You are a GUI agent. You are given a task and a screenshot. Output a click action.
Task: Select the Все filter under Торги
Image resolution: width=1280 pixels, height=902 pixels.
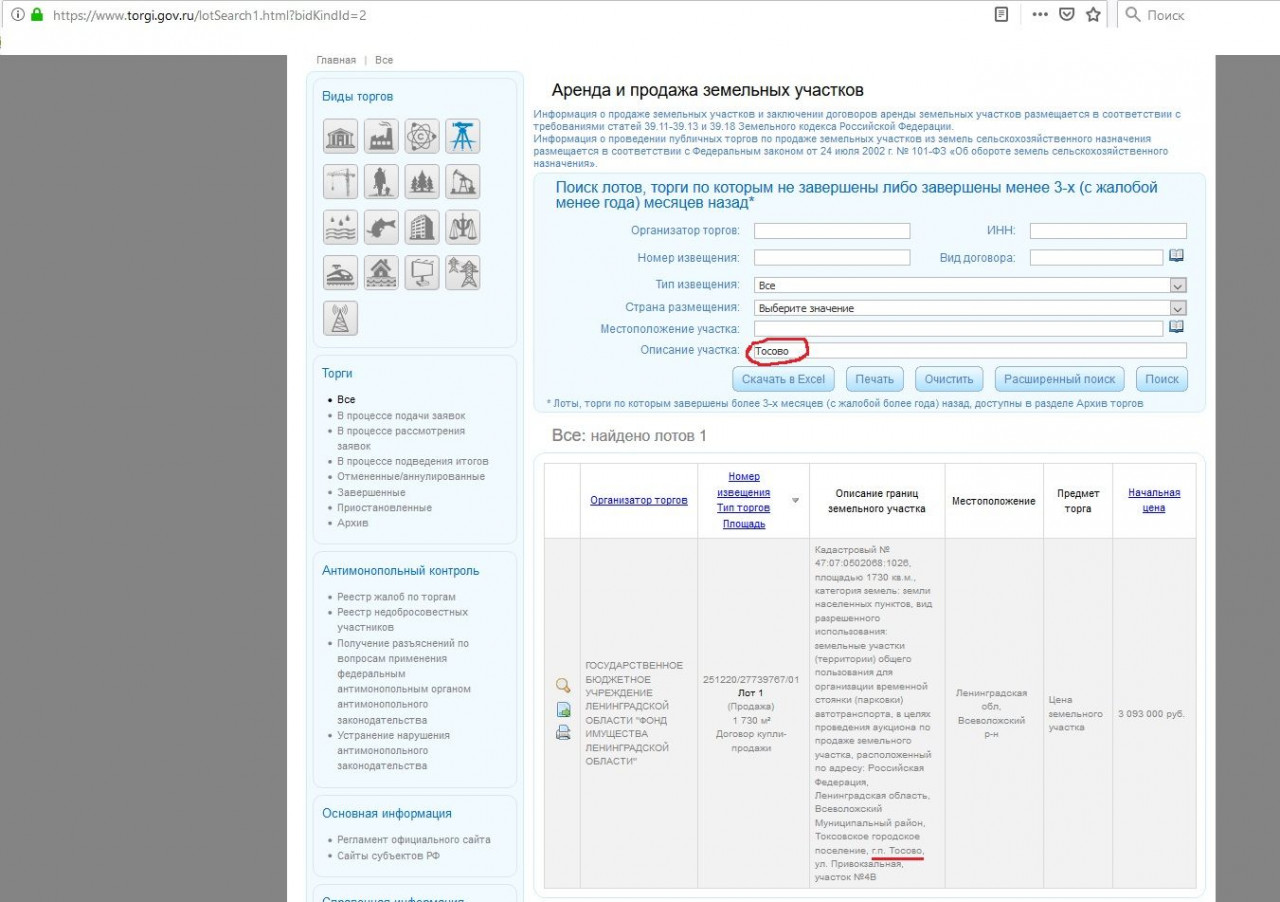tap(346, 400)
